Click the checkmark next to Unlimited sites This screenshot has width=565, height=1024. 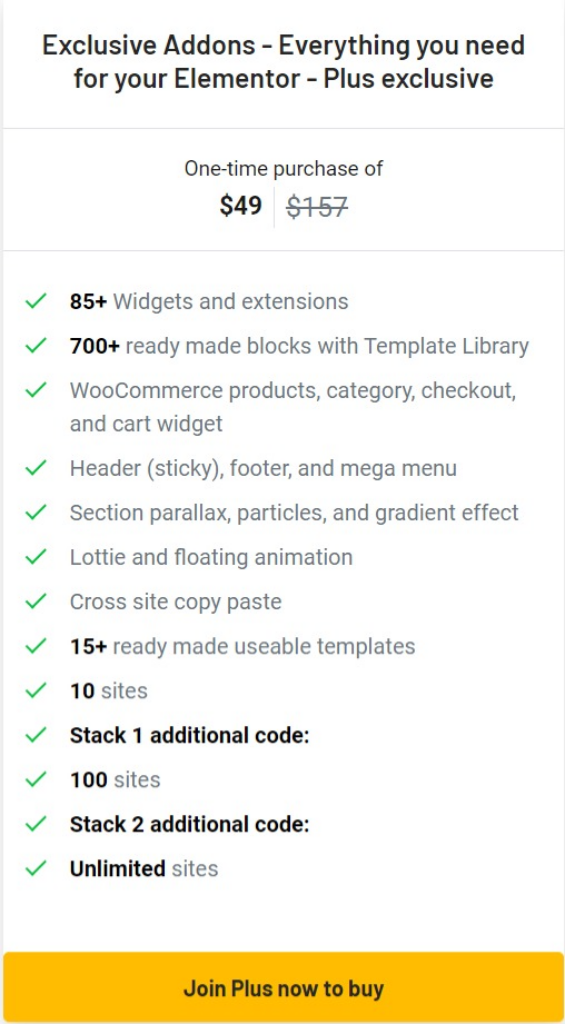[x=35, y=868]
